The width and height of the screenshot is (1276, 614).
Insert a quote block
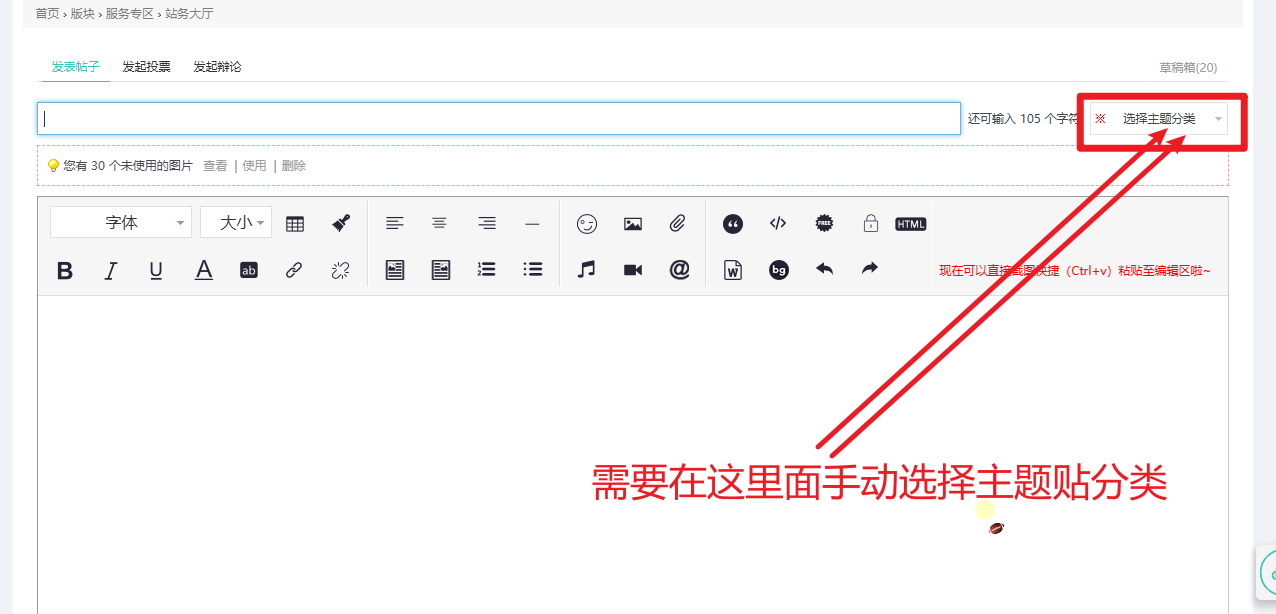pos(733,224)
